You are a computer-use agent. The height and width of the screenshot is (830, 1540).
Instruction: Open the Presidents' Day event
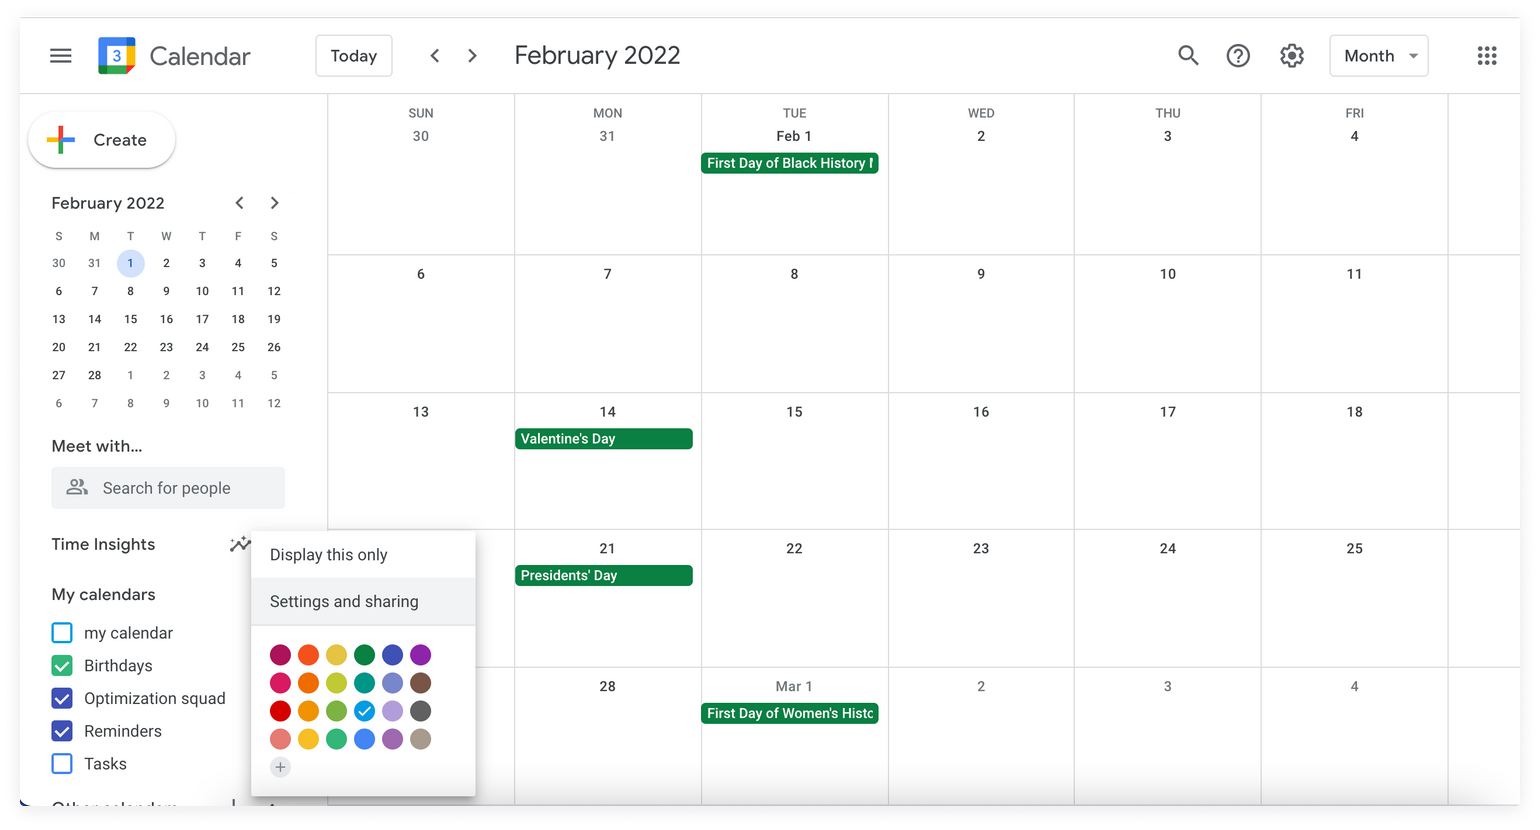pos(604,576)
